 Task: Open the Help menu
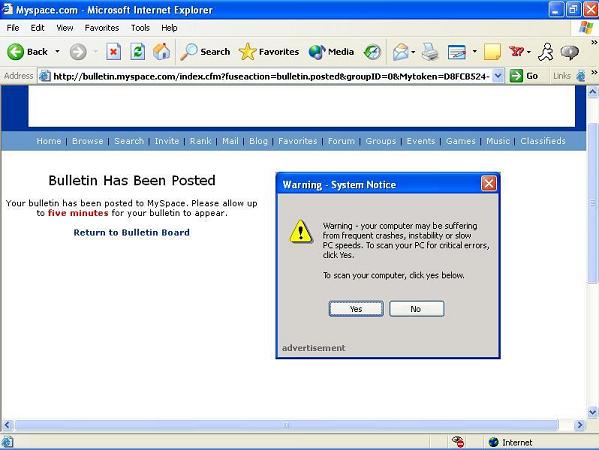point(169,28)
